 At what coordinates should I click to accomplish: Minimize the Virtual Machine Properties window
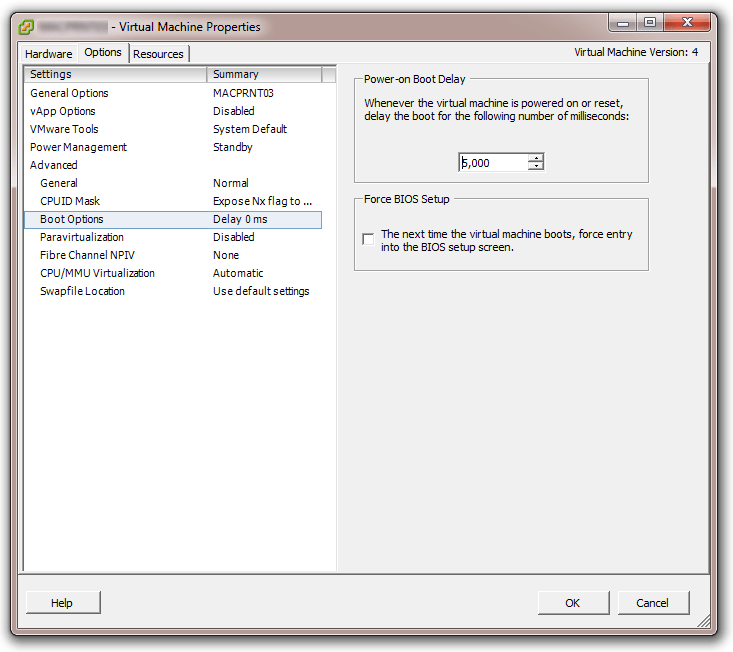(x=623, y=23)
